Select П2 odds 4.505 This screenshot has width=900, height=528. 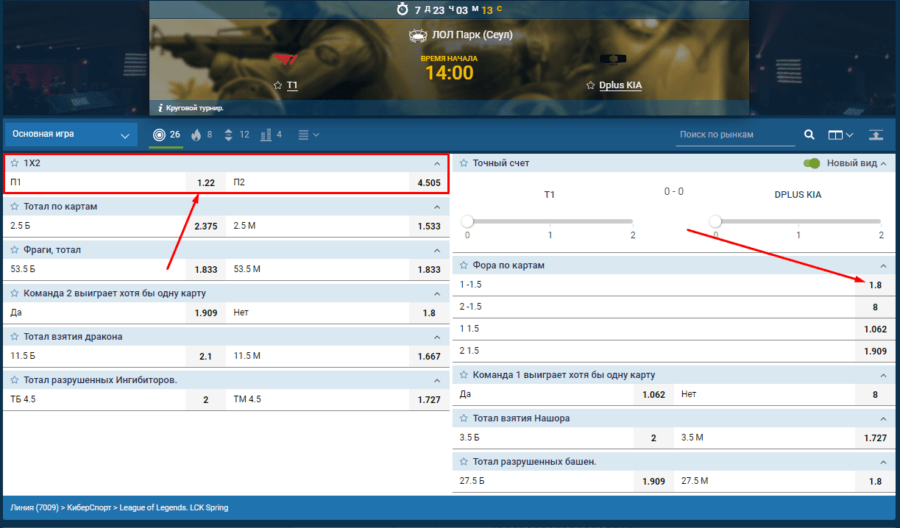click(428, 183)
